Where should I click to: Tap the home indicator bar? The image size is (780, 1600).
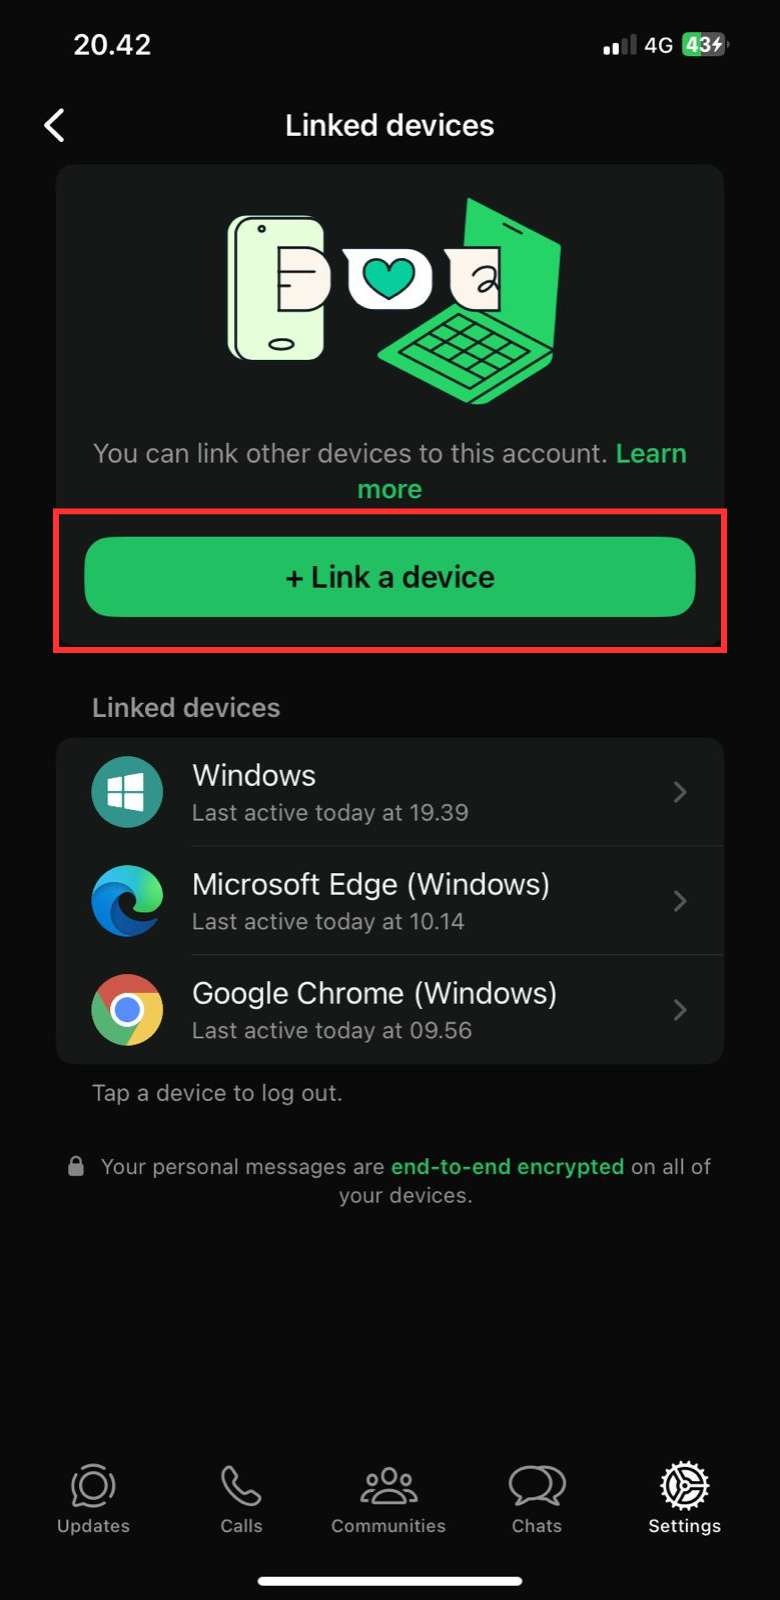pos(390,1581)
